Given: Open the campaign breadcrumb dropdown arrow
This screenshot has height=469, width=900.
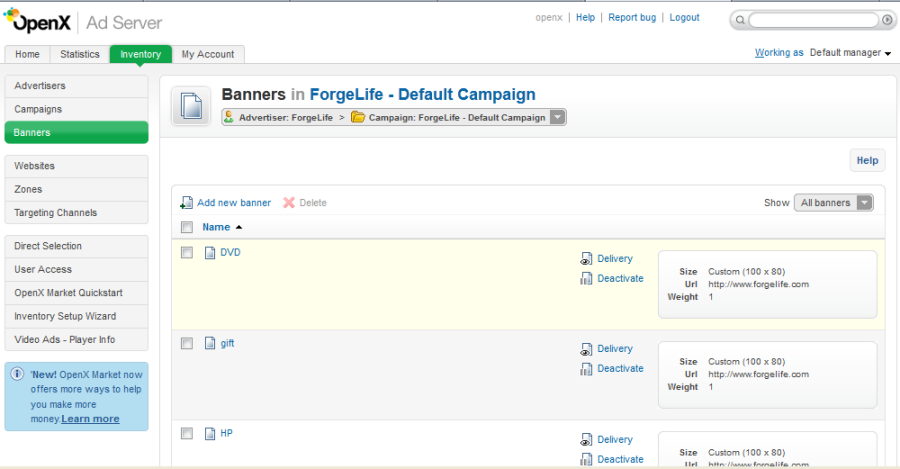Looking at the screenshot, I should coord(557,117).
